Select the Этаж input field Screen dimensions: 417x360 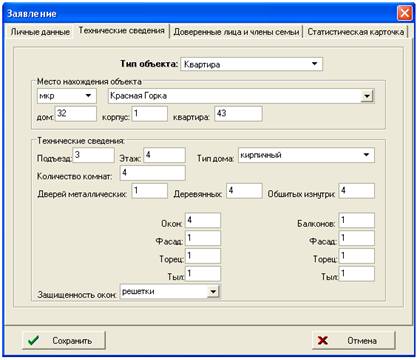(x=164, y=155)
